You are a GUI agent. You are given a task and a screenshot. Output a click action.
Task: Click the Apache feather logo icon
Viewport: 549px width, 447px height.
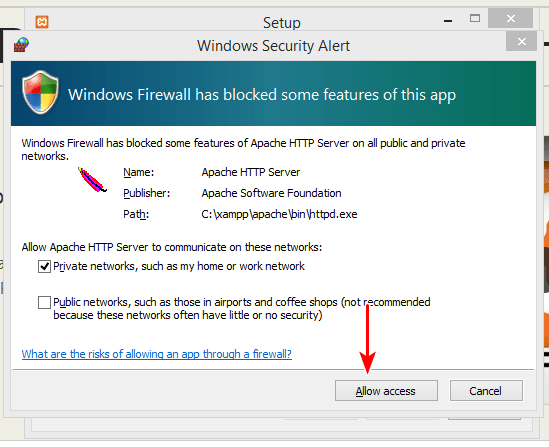point(92,180)
